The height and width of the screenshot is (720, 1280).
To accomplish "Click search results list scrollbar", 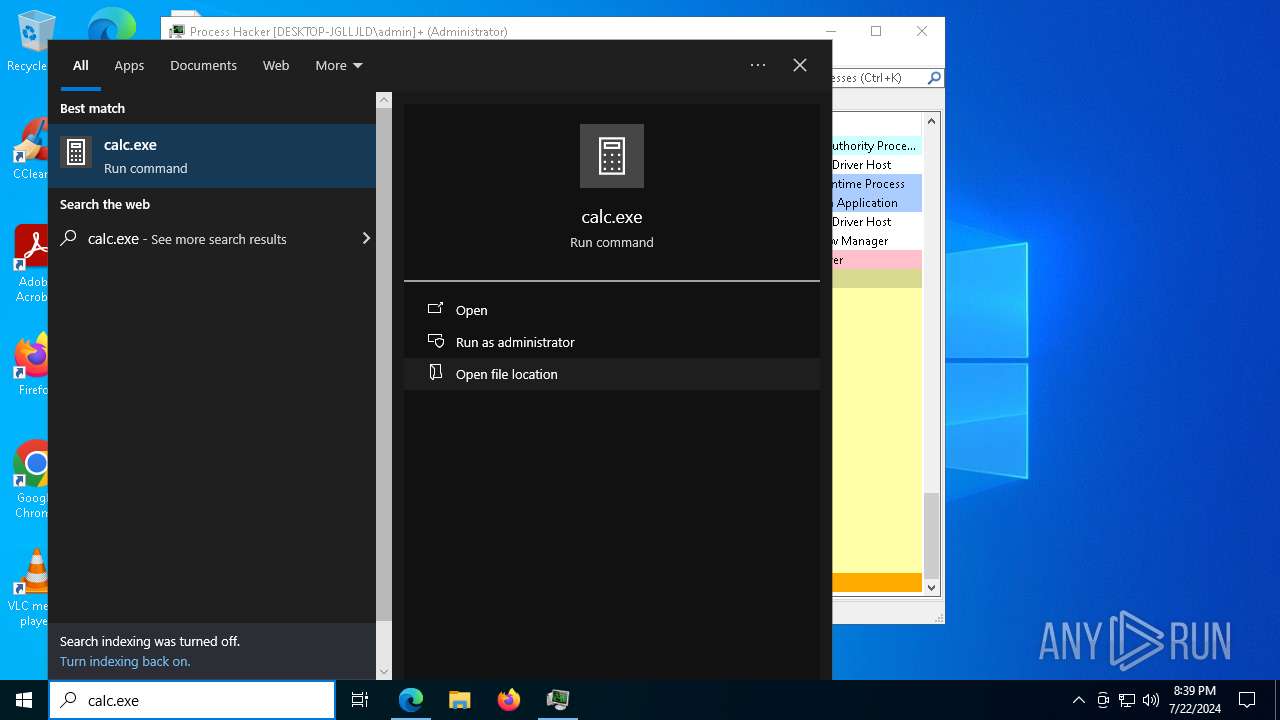I will click(x=384, y=365).
